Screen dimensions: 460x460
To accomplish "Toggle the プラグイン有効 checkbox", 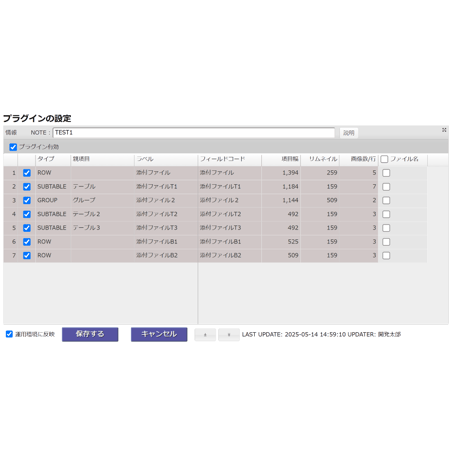I will tap(13, 147).
